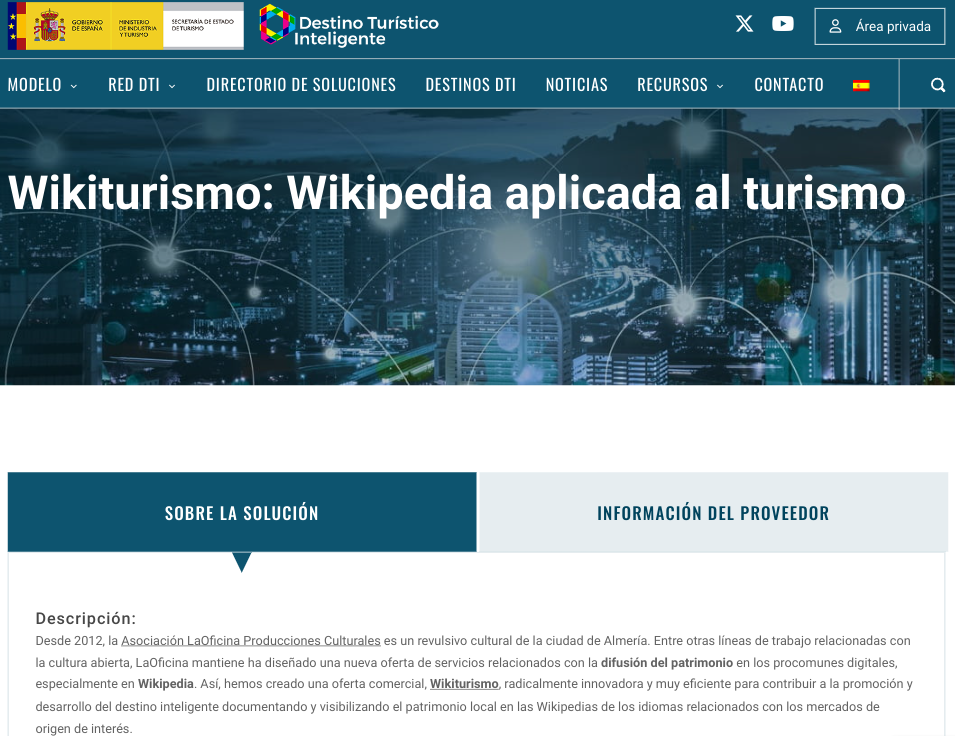
Task: Click the page title Wikiturismo: Wikipedia aplicada al turismo
Action: point(456,193)
